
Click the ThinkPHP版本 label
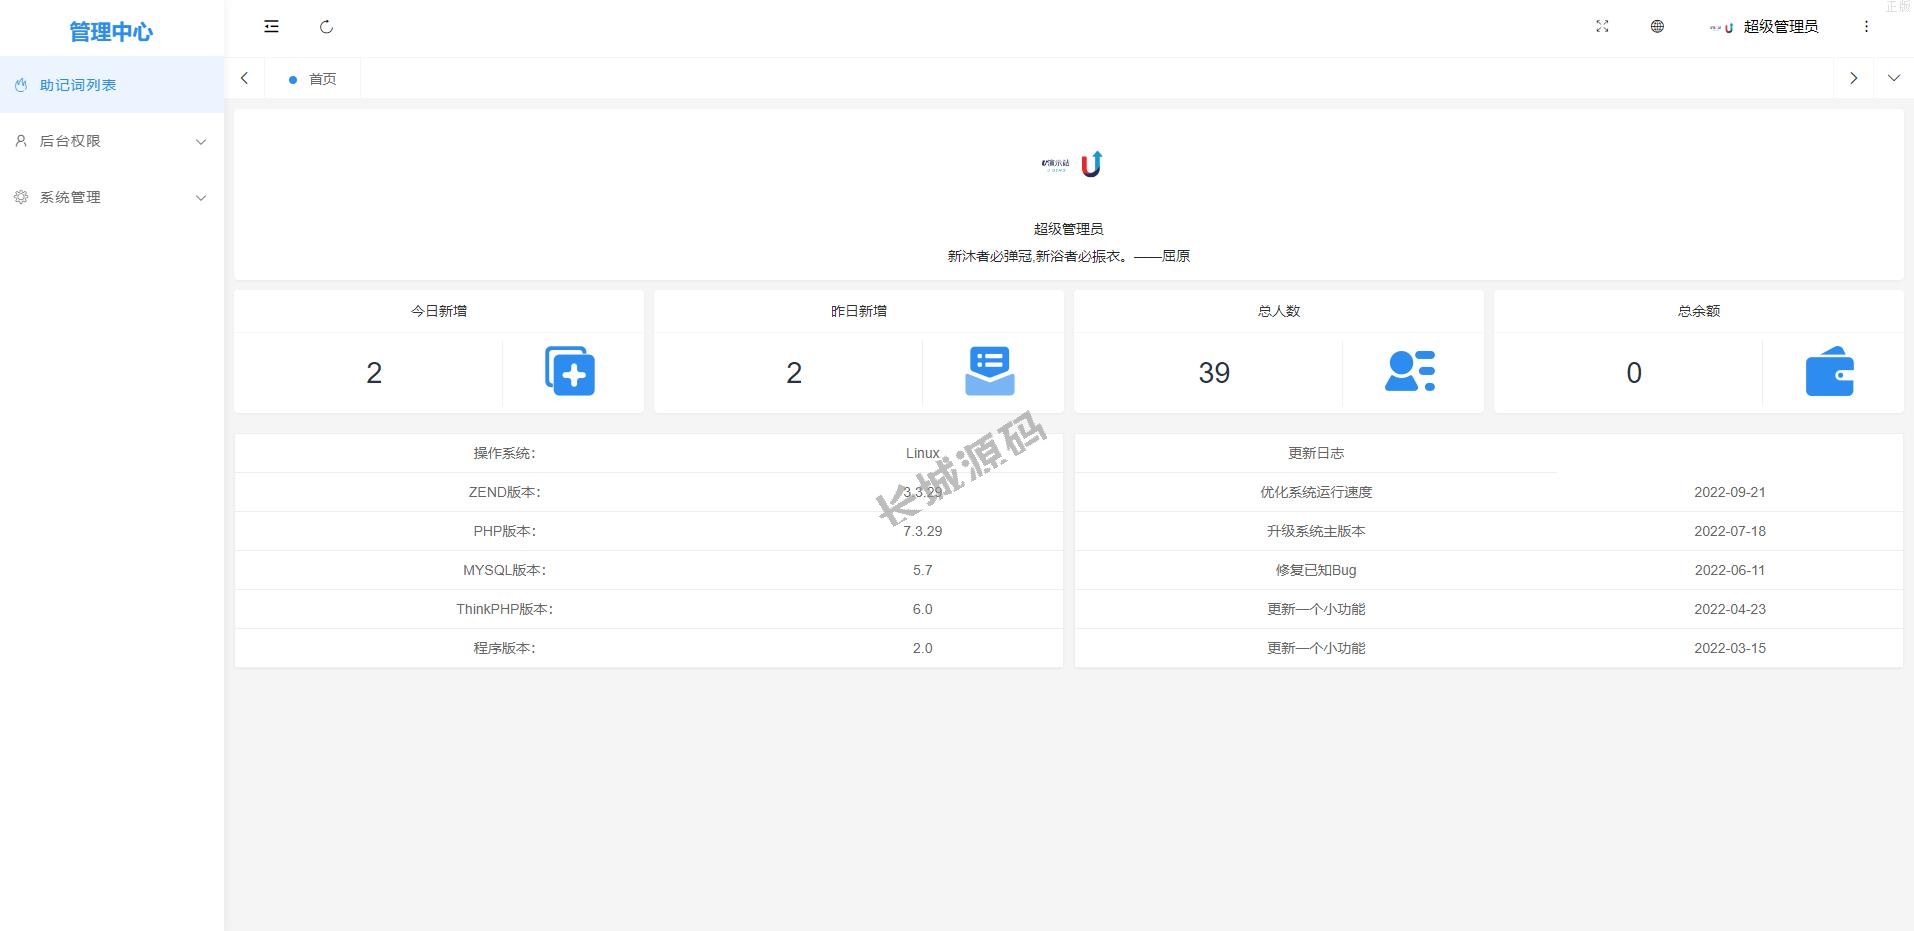click(x=504, y=609)
